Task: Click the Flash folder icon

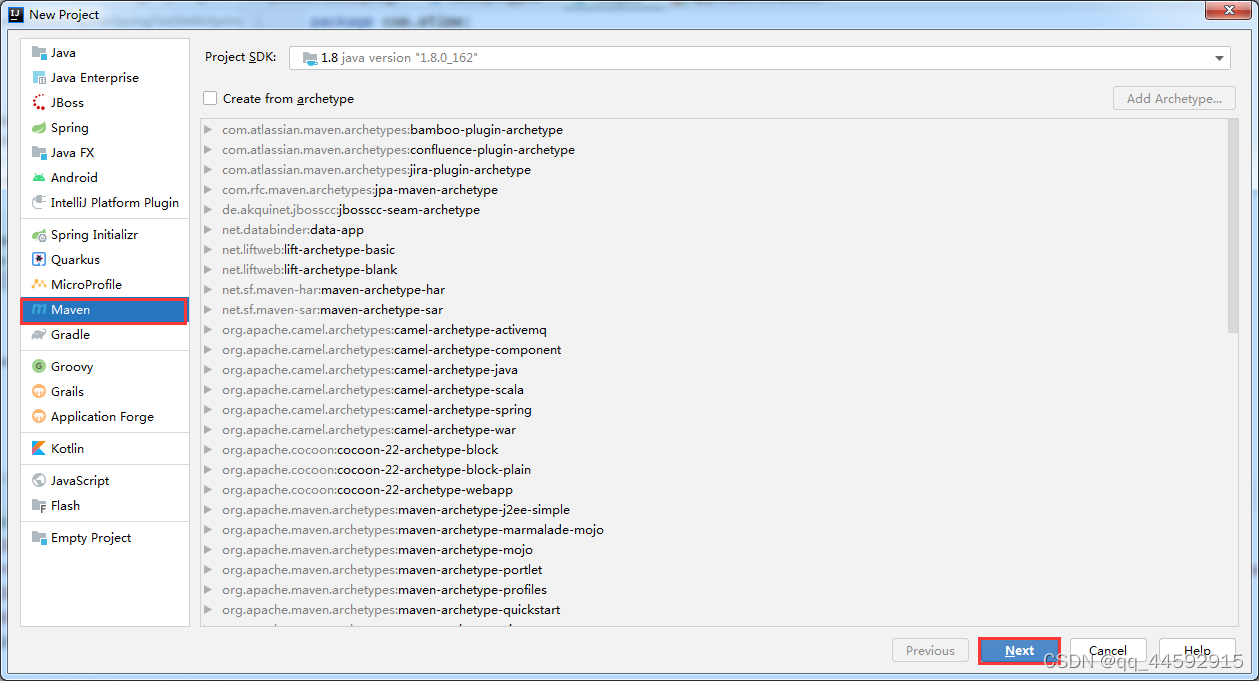Action: click(x=39, y=506)
